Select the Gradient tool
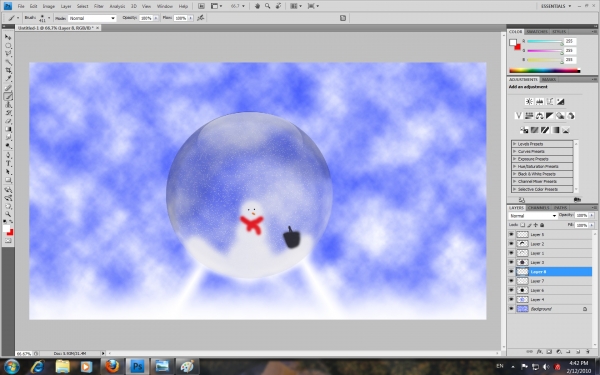This screenshot has height=375, width=600. (8, 130)
